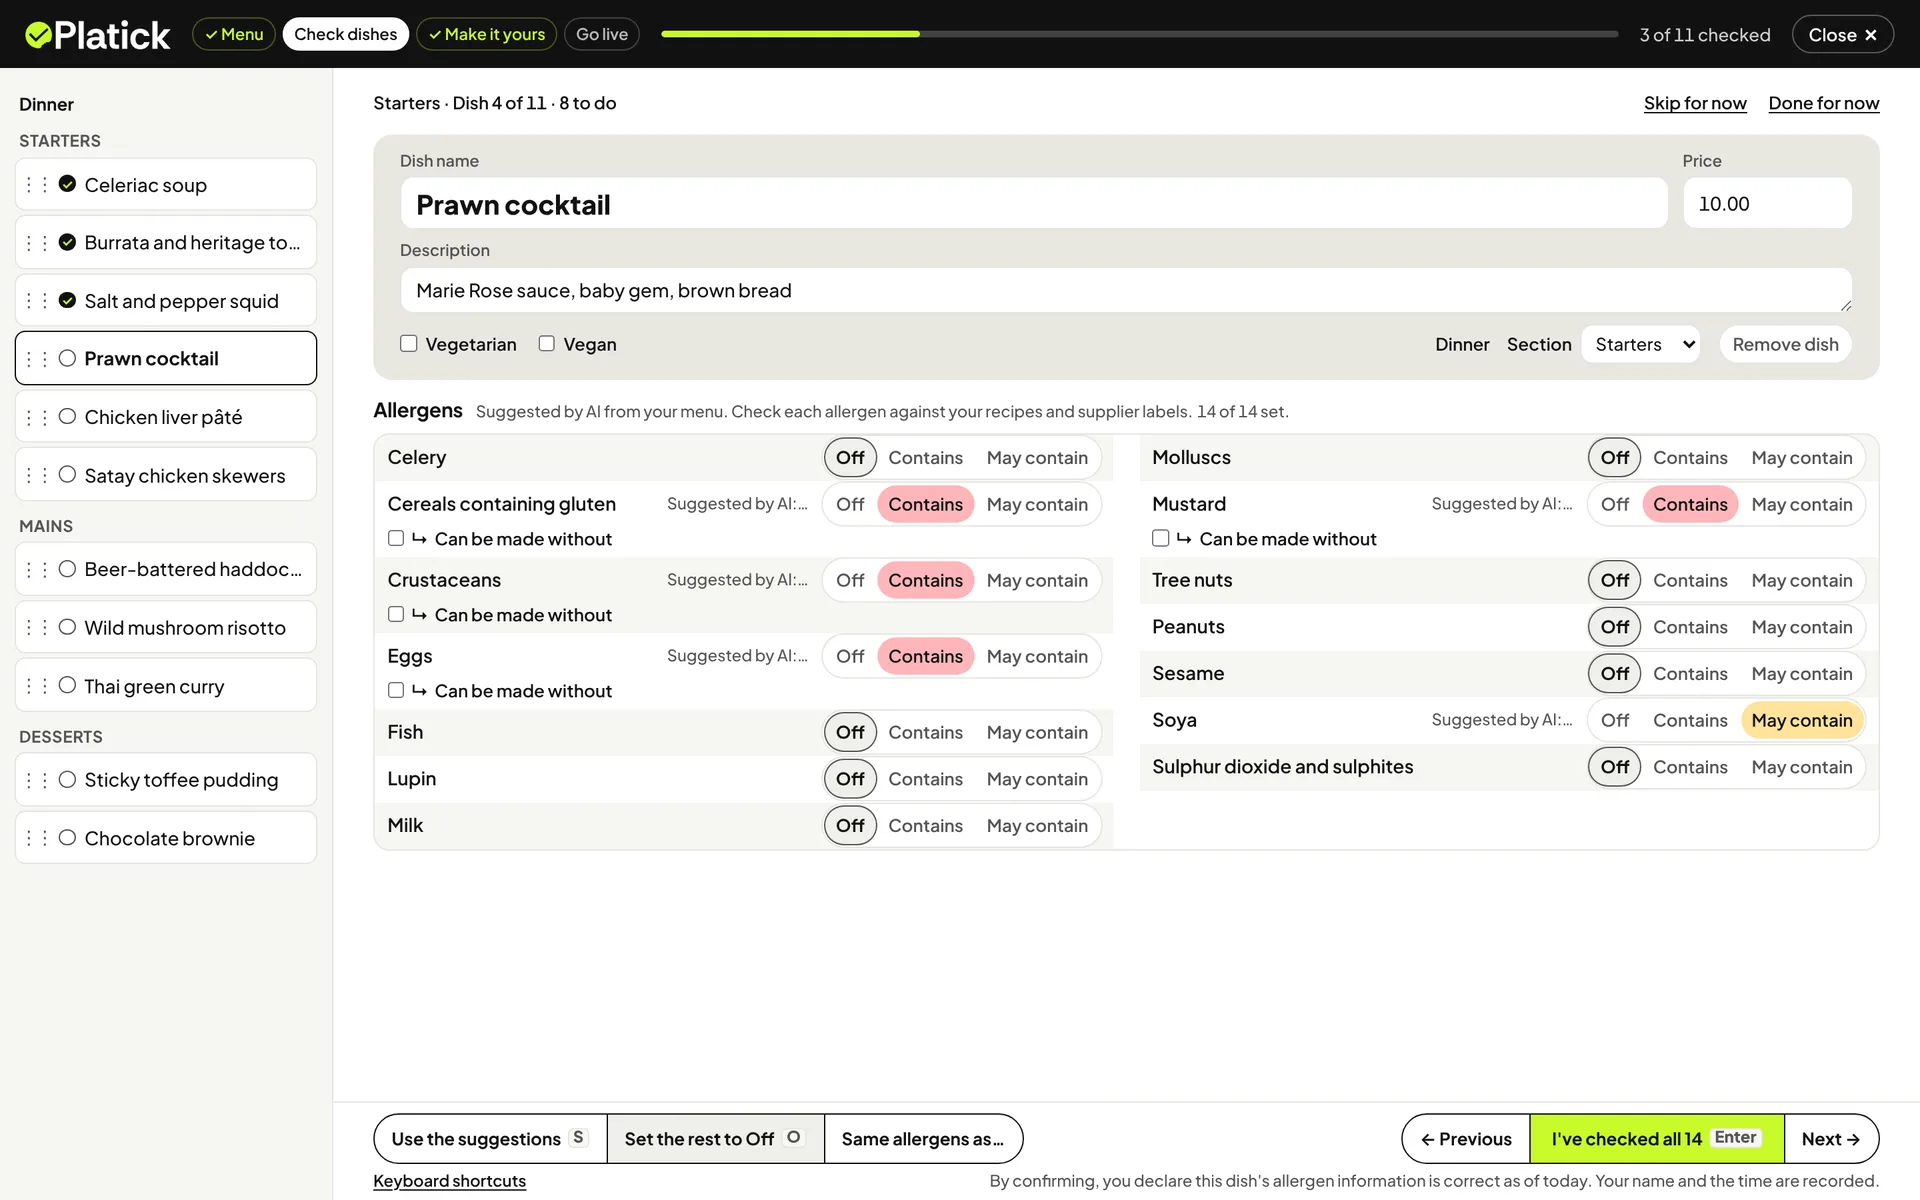The height and width of the screenshot is (1200, 1920).
Task: Switch to the Go live step
Action: 601,34
